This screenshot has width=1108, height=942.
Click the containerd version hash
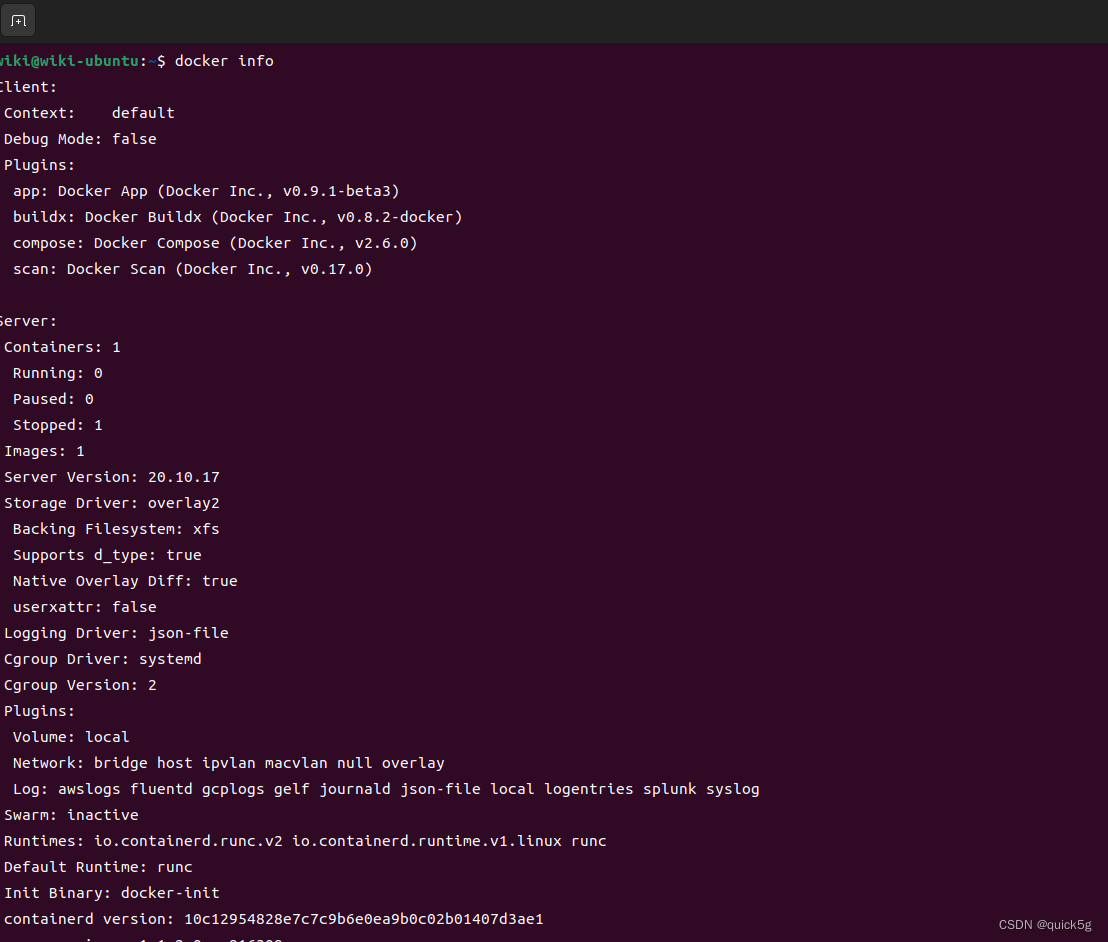point(363,919)
